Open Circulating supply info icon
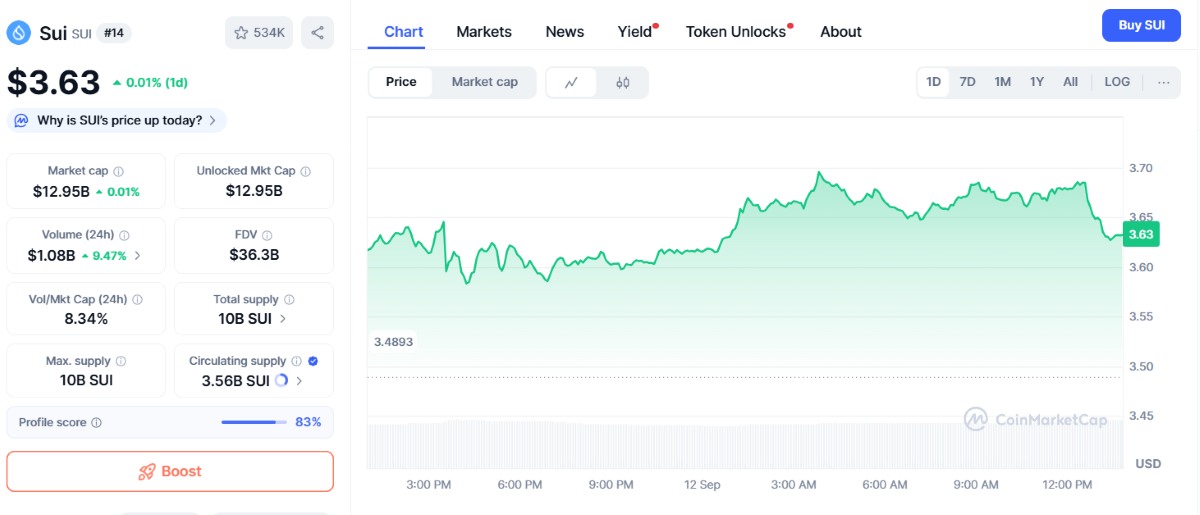 (297, 361)
